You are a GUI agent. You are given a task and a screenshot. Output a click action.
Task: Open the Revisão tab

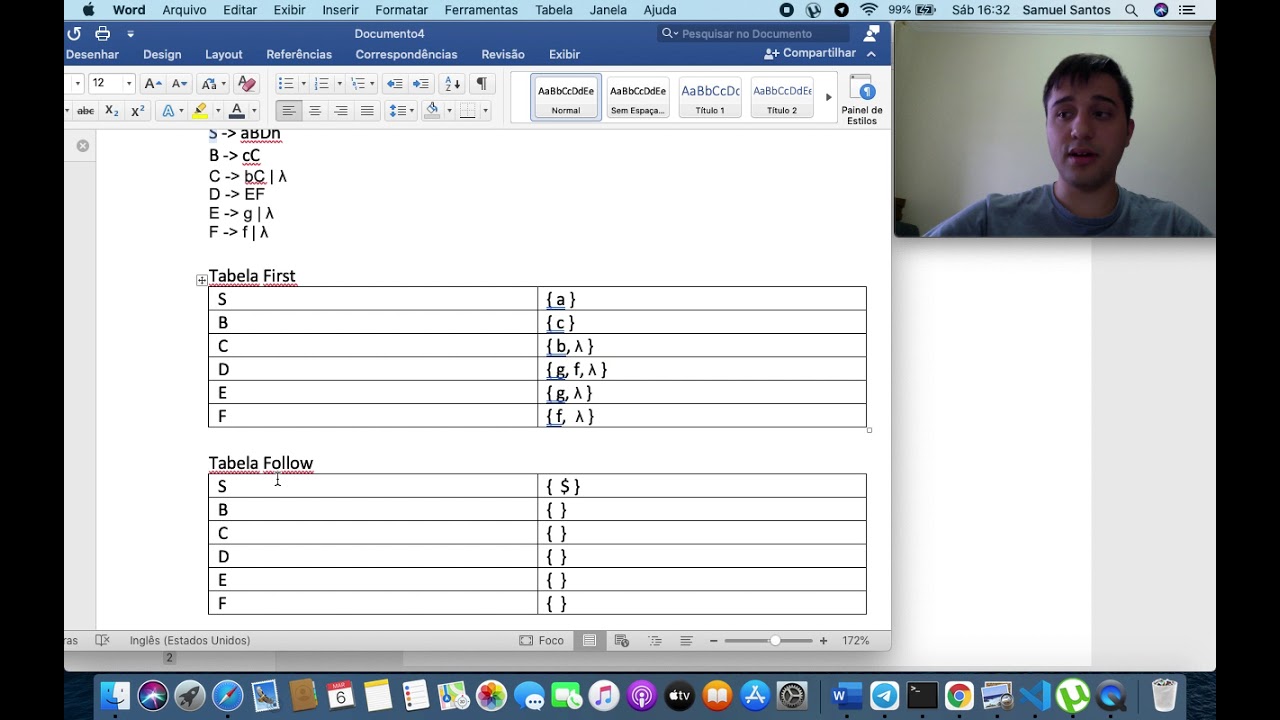click(503, 54)
